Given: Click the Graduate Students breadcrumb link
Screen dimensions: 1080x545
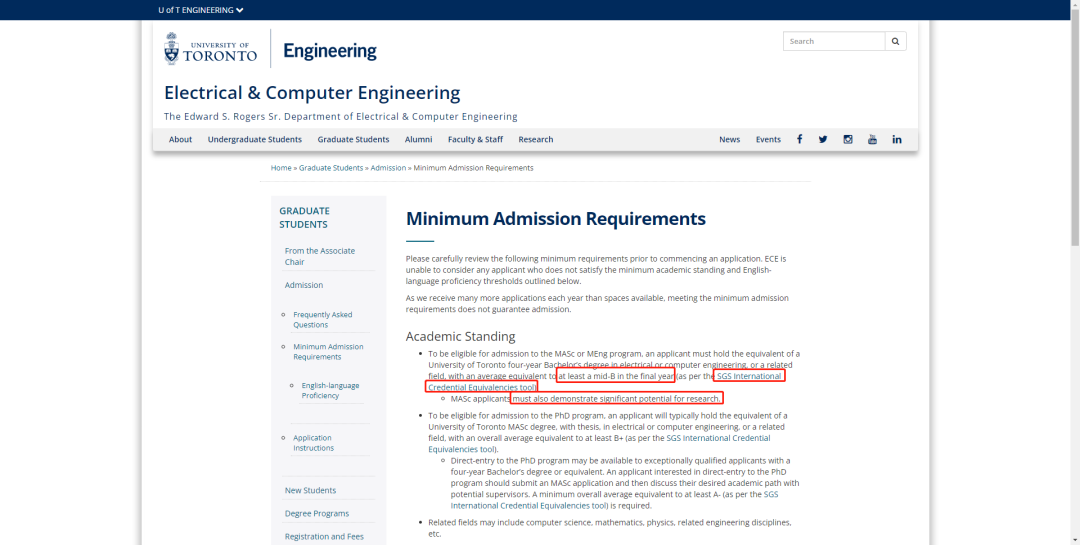Looking at the screenshot, I should tap(331, 168).
